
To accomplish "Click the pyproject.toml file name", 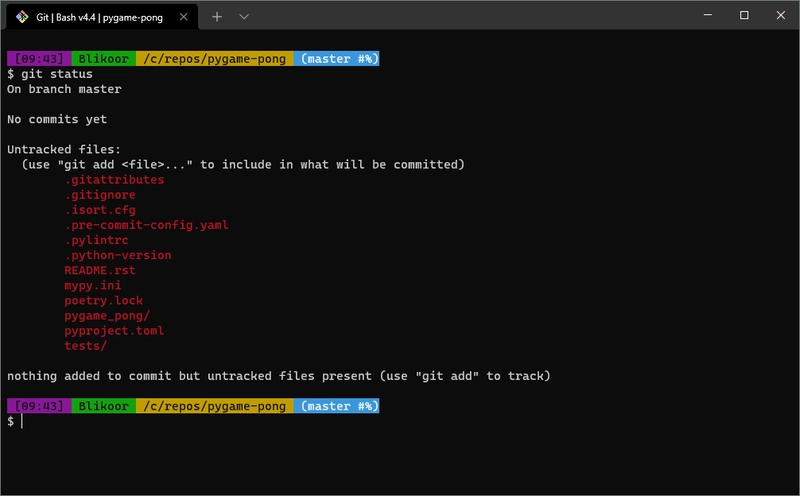I will 114,331.
